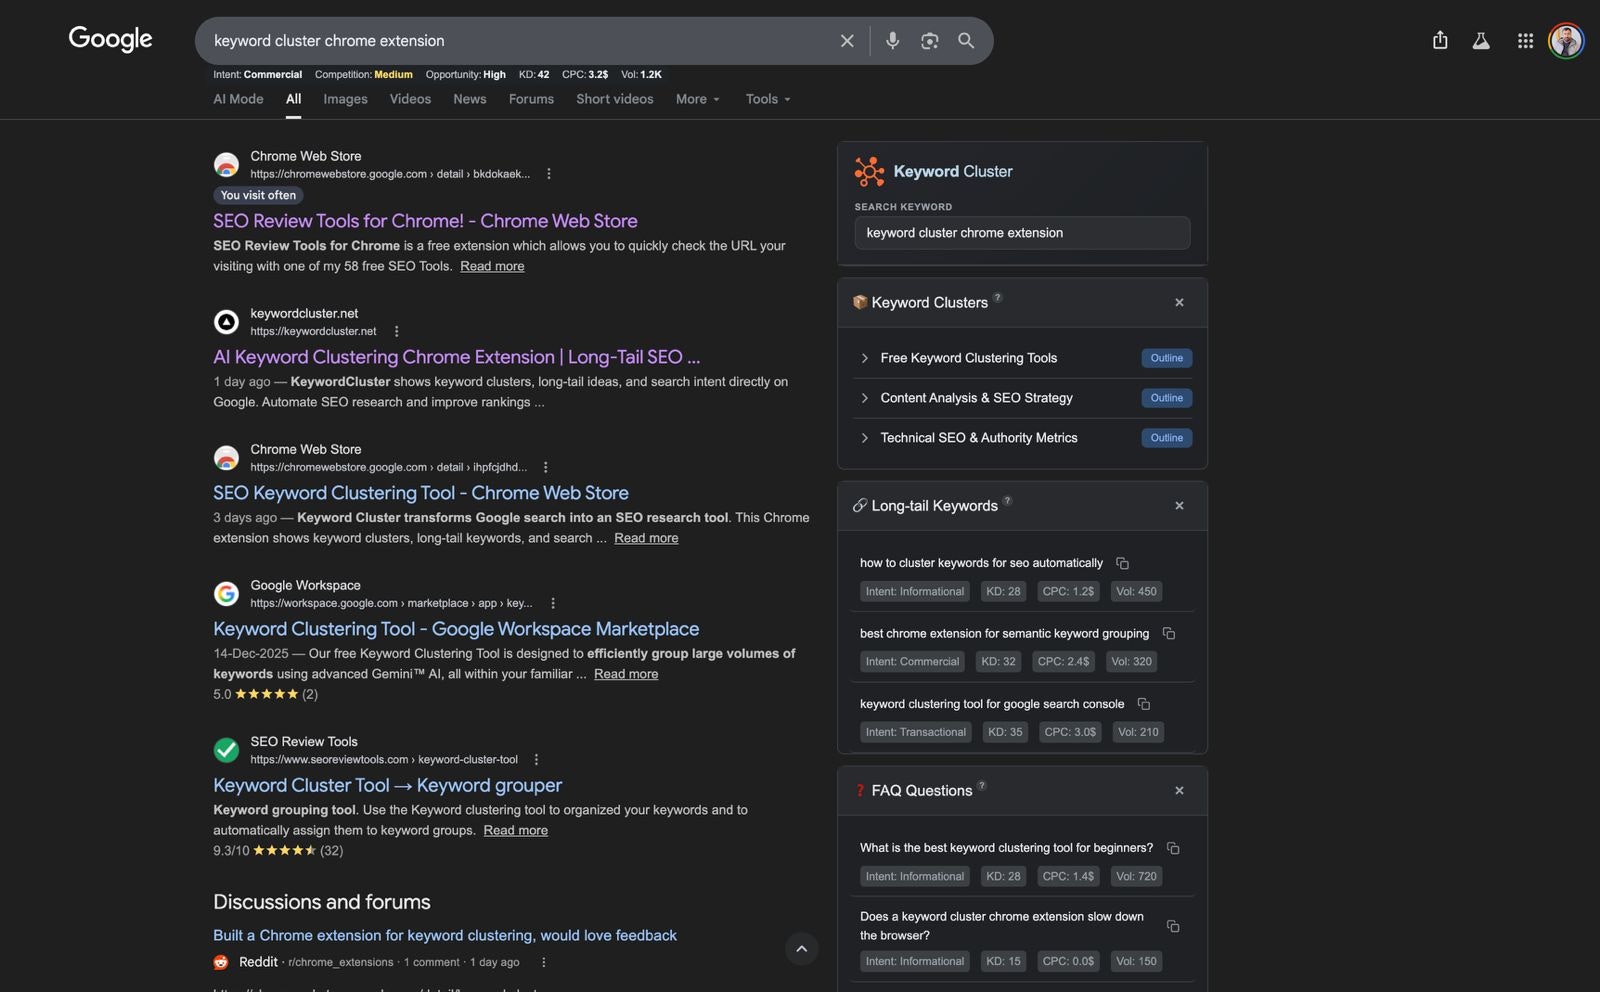
Task: Click the scroll-to-top arrow button
Action: pos(800,949)
